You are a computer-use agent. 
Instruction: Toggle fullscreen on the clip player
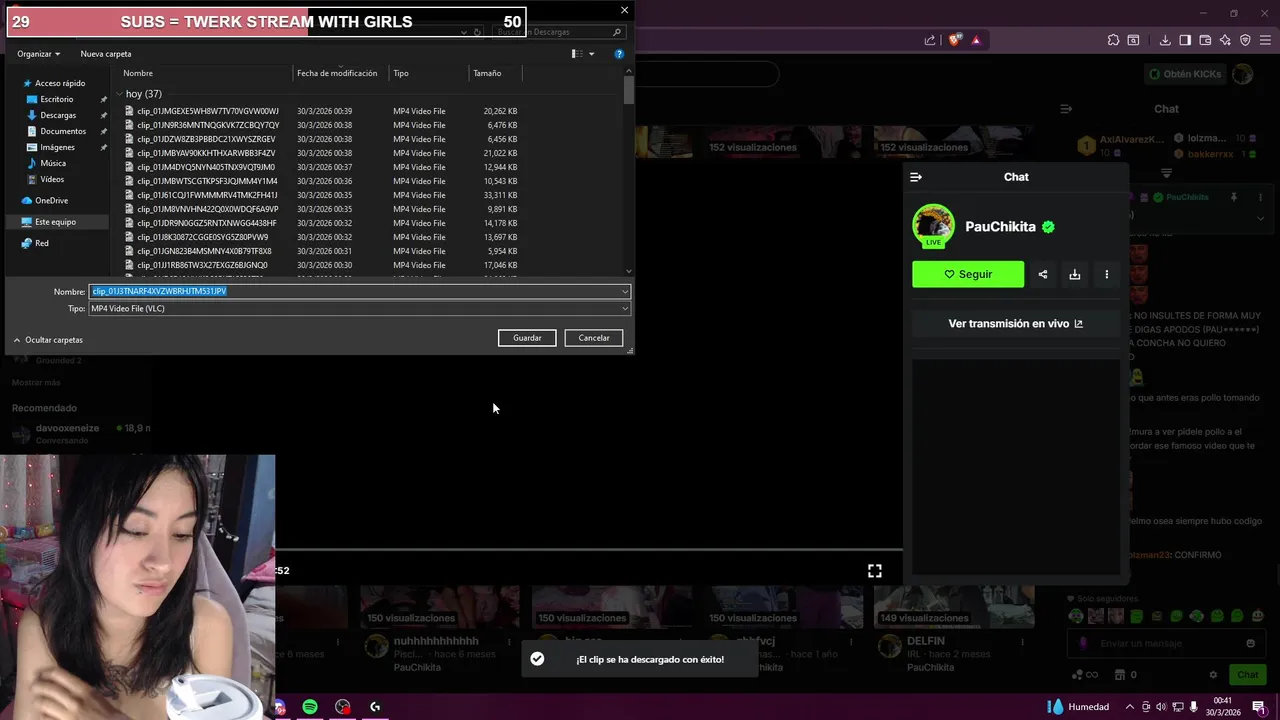(x=875, y=571)
